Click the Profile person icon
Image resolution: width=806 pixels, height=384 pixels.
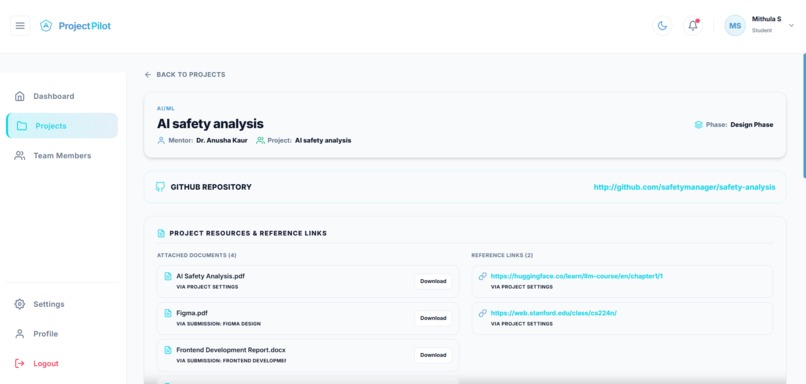pos(20,334)
